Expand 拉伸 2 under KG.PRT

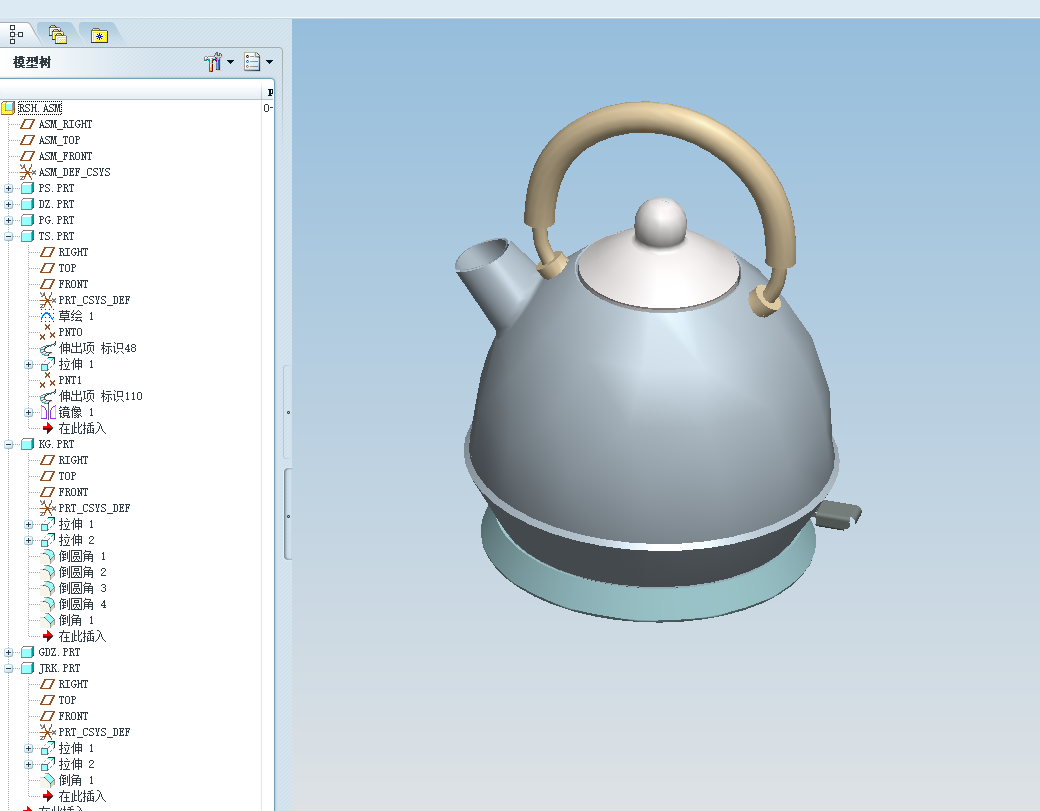point(29,540)
